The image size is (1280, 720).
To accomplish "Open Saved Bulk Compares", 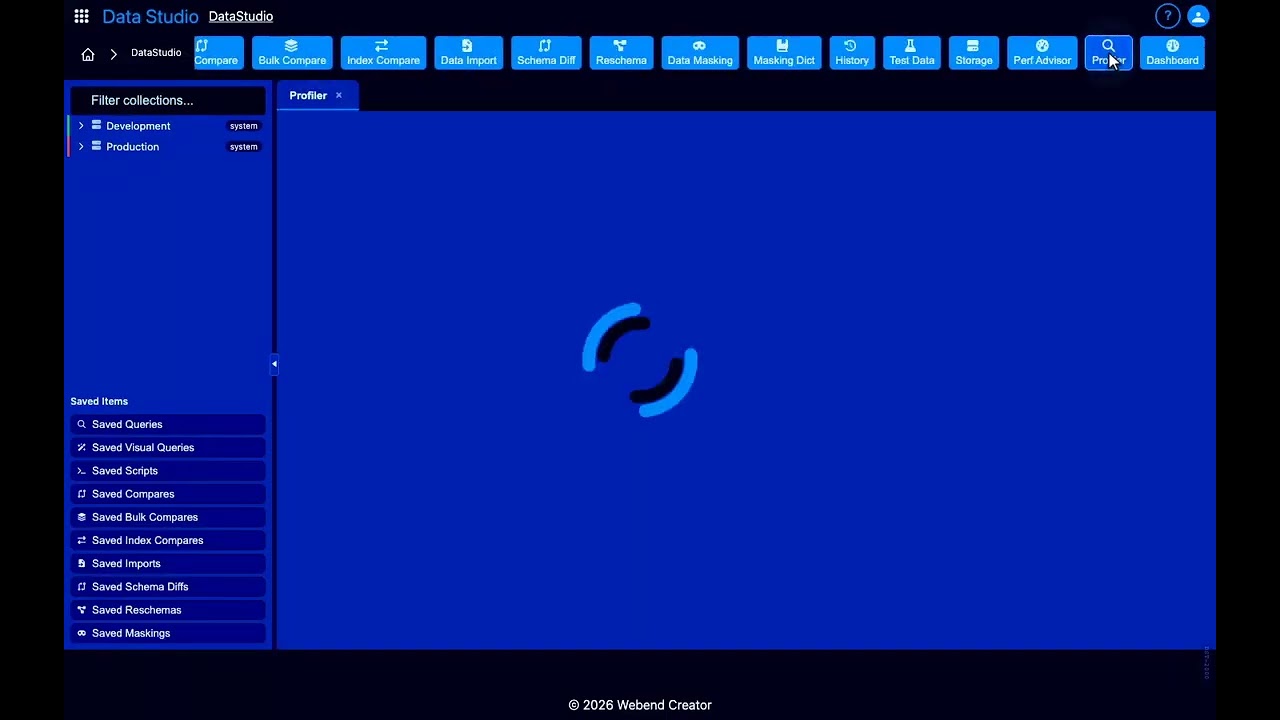I will [168, 517].
